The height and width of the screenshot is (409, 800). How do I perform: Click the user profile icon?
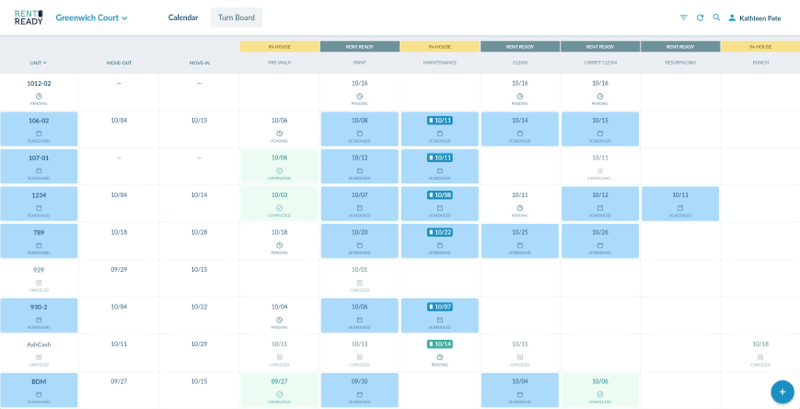732,18
